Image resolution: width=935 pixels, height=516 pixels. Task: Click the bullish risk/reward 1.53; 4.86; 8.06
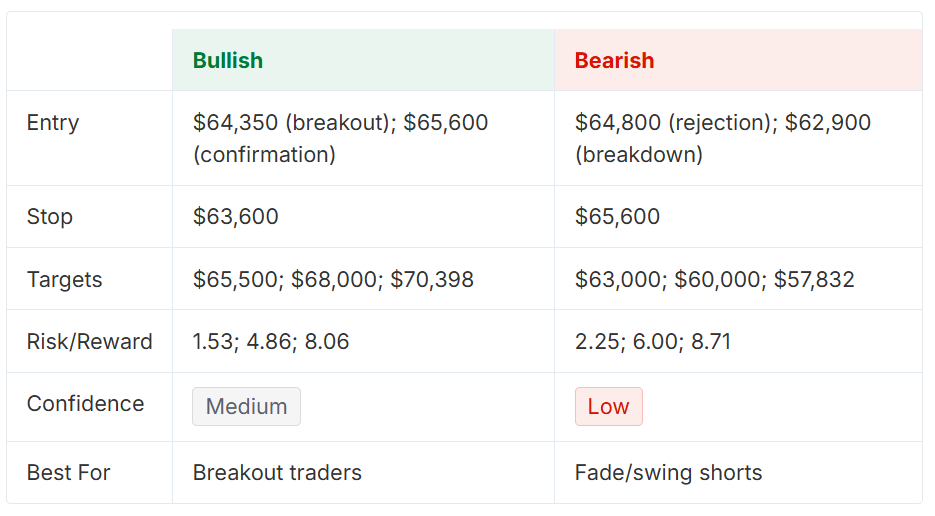271,341
